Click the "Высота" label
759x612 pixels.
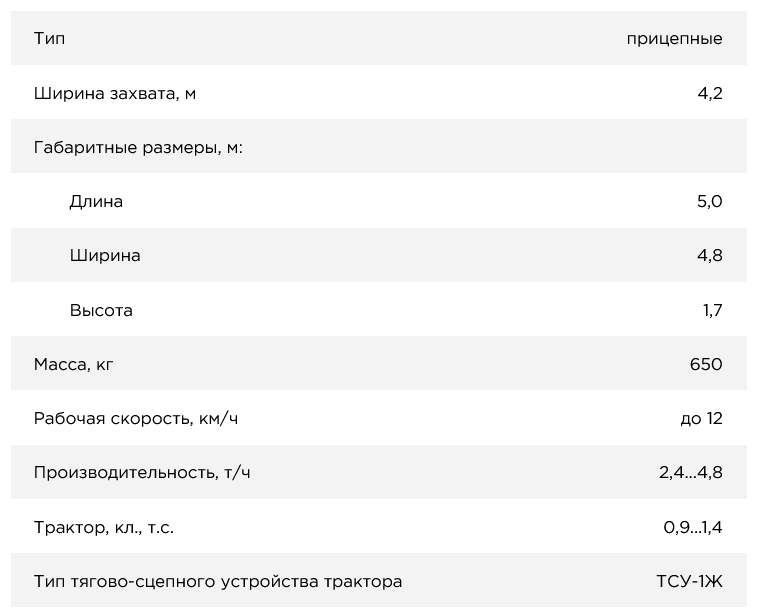[101, 310]
